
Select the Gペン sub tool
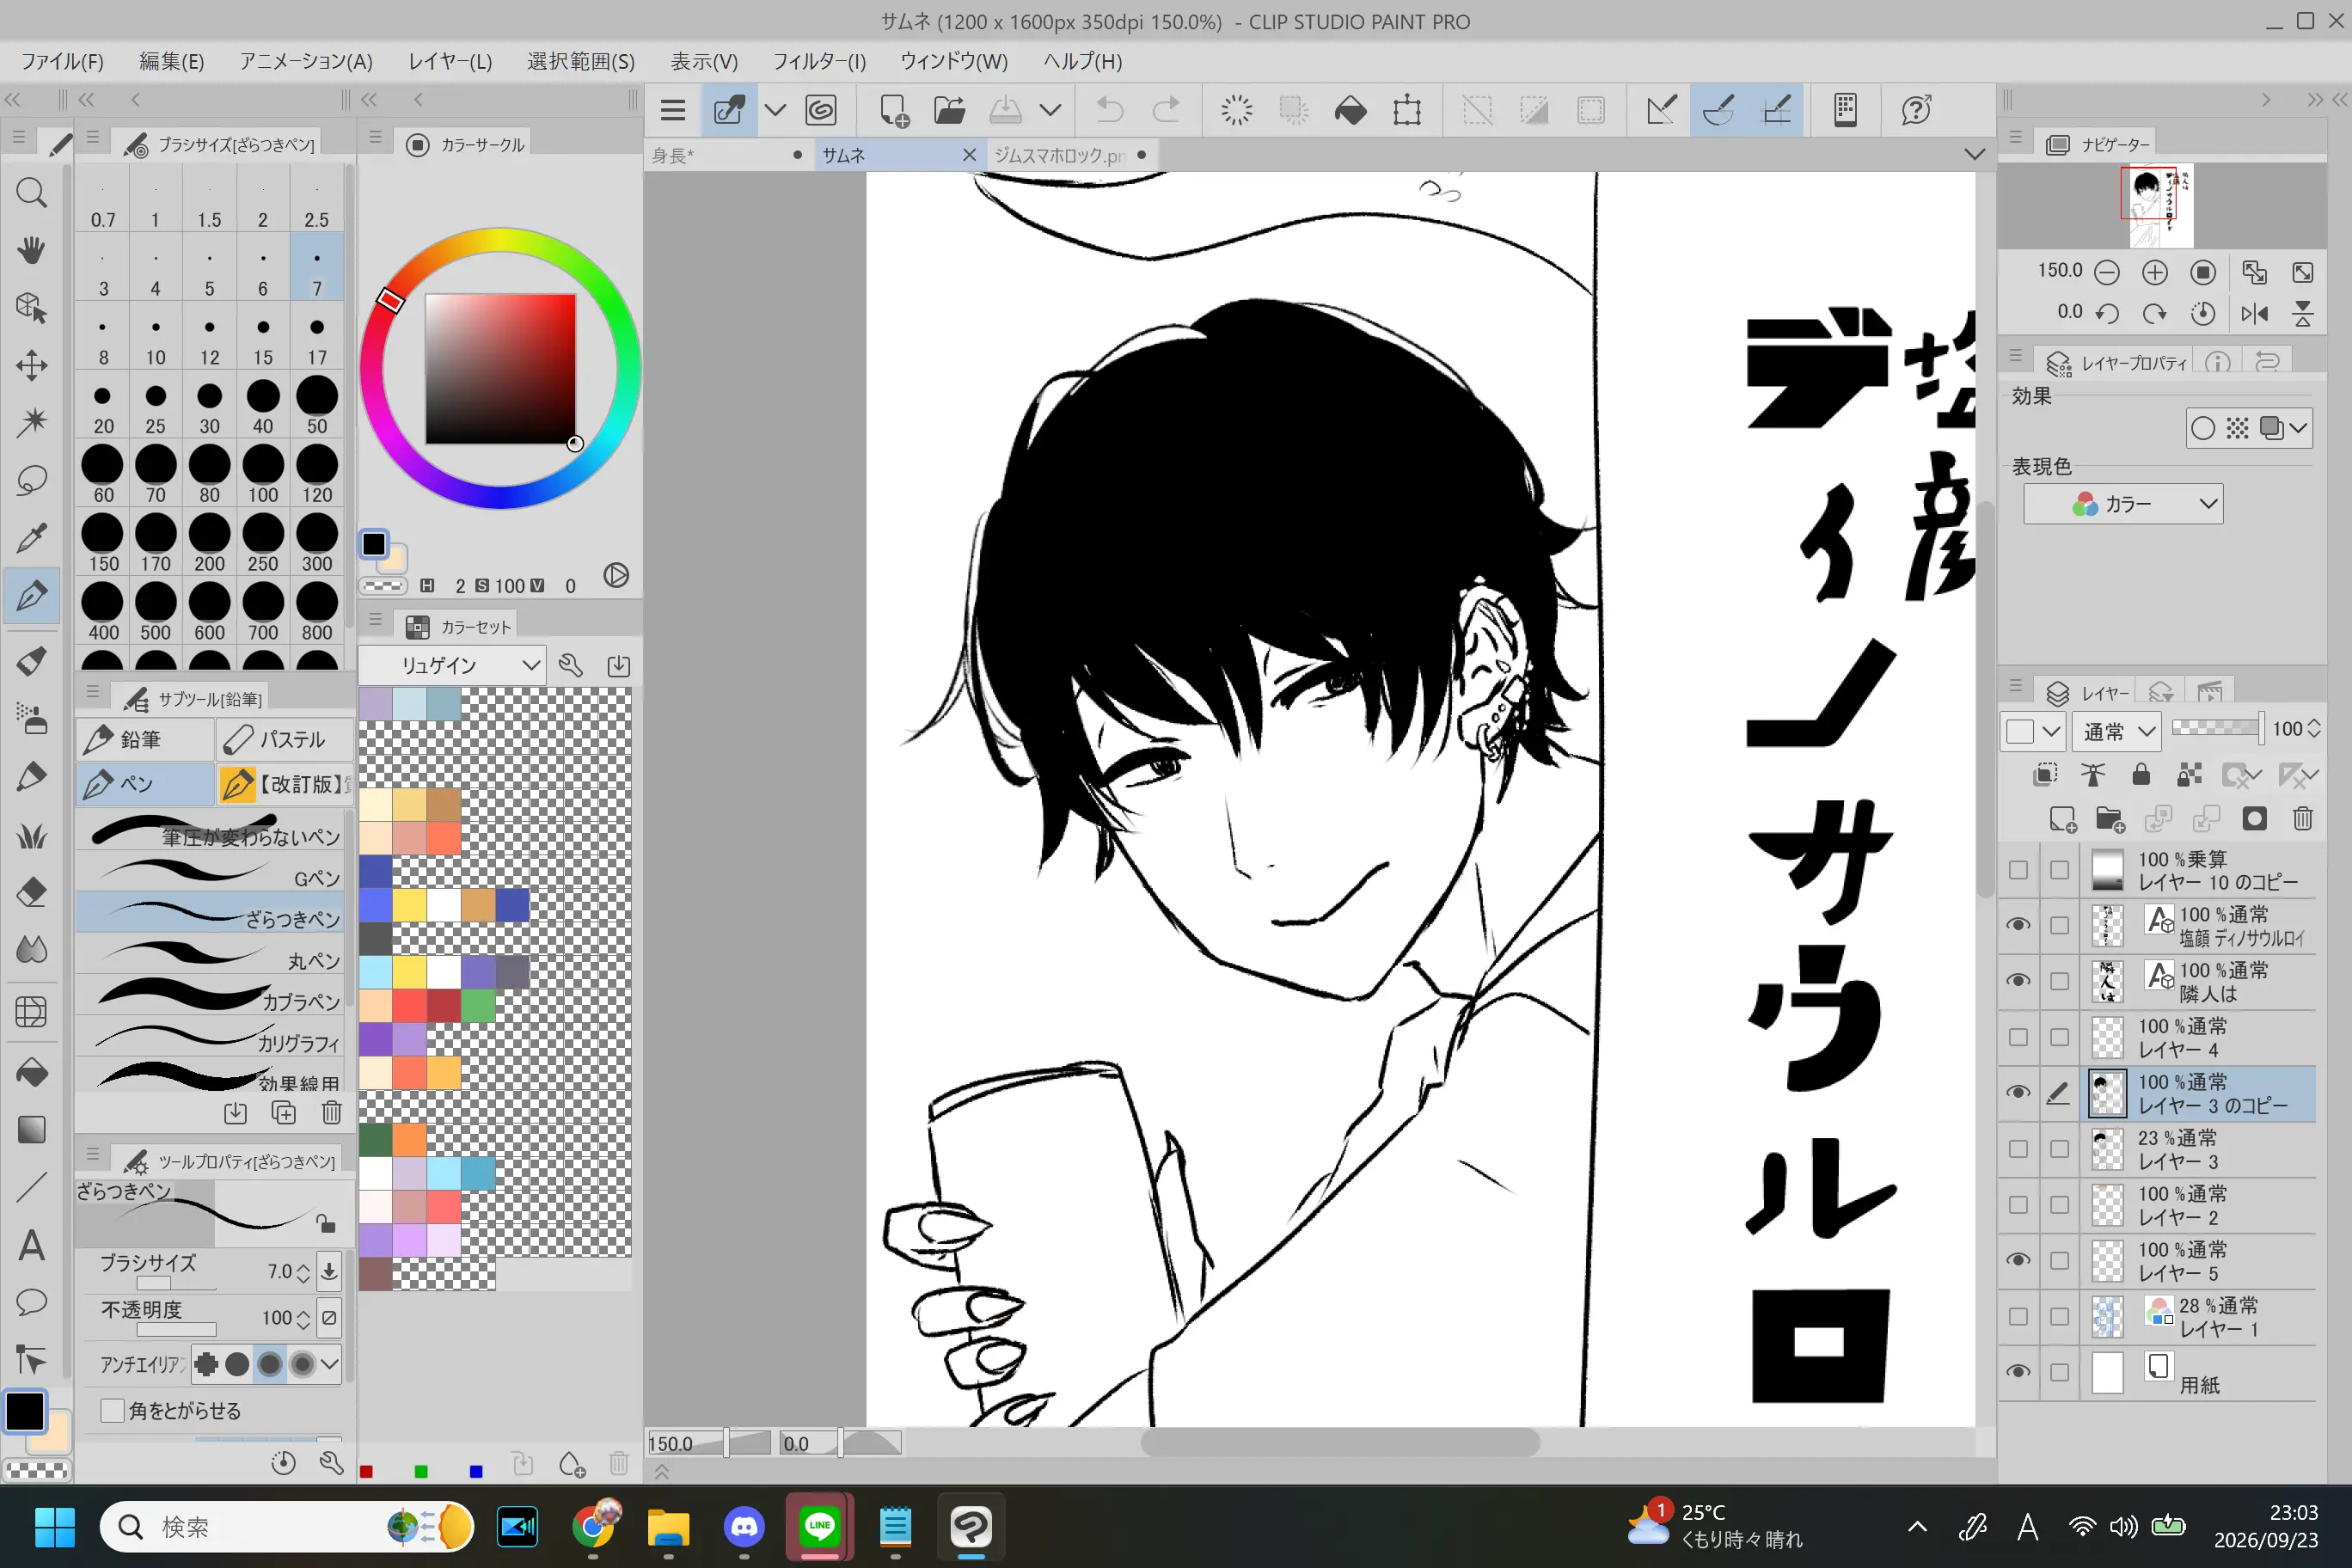(x=214, y=875)
